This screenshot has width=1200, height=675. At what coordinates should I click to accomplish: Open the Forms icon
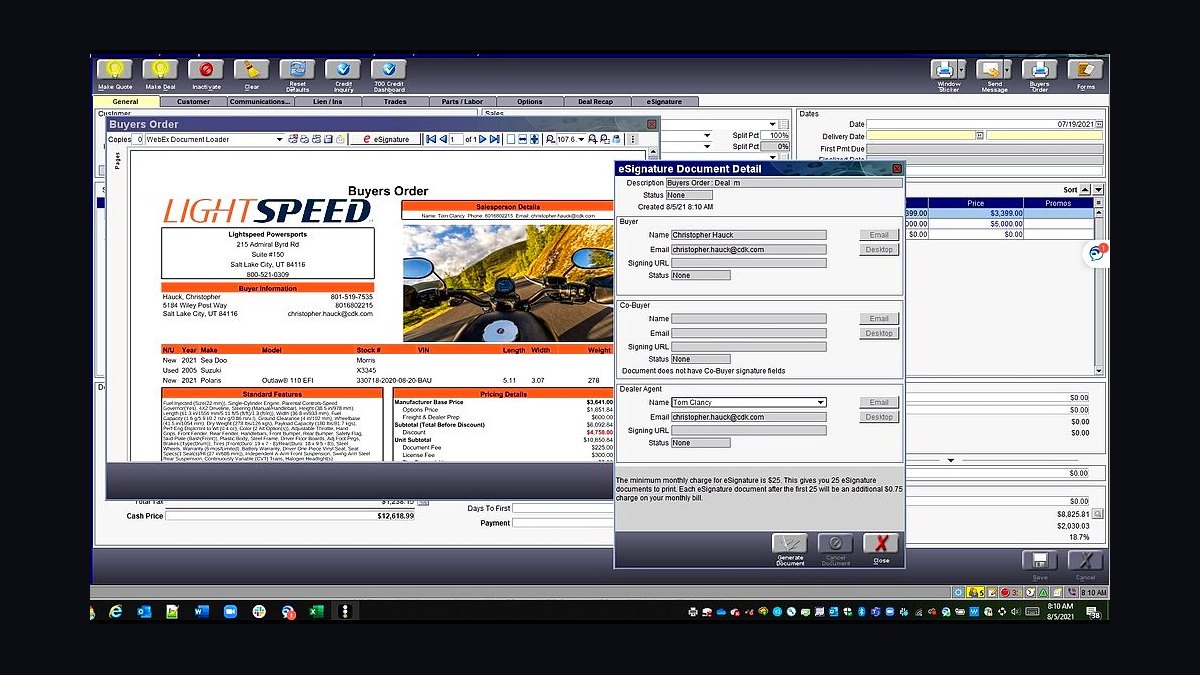pos(1085,70)
